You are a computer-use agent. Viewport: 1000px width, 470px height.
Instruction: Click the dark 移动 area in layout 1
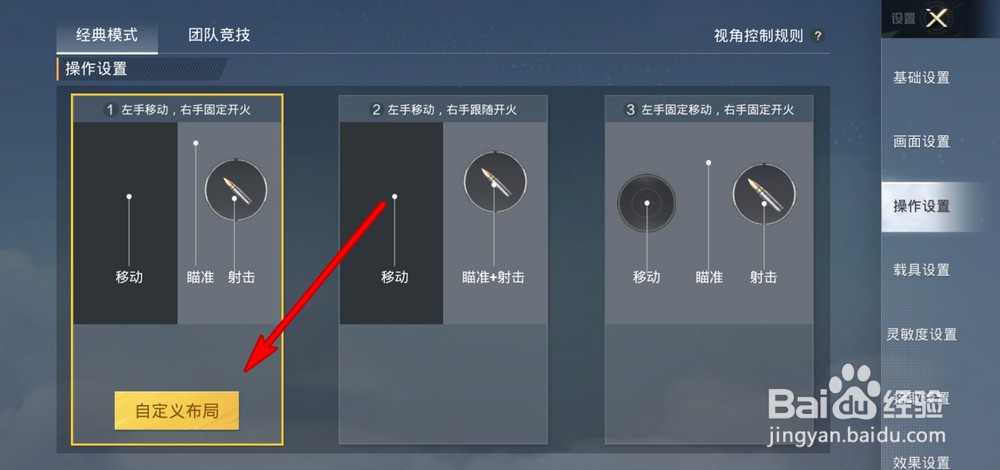(125, 223)
